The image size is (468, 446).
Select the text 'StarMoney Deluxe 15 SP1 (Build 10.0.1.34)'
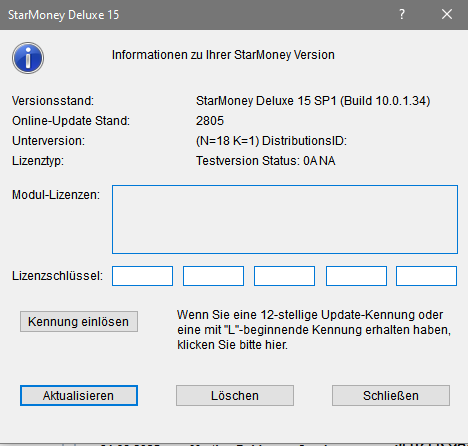313,101
